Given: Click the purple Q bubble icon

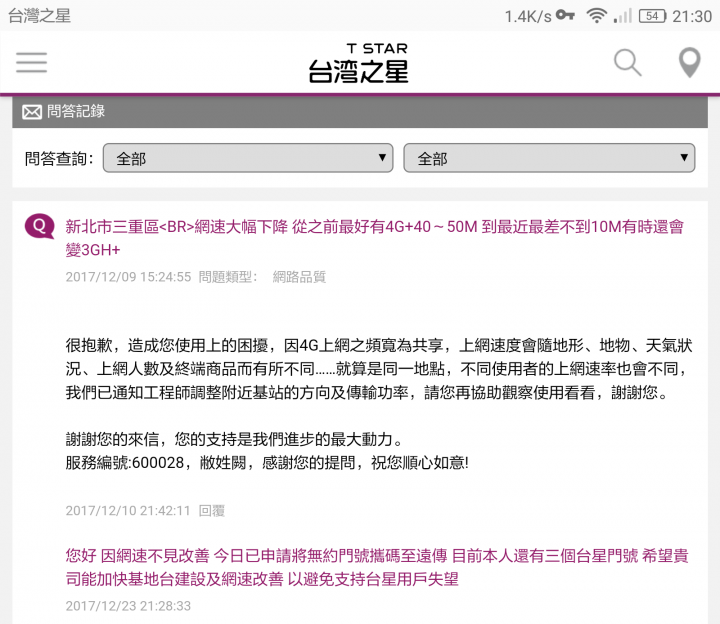Looking at the screenshot, I should 39,226.
